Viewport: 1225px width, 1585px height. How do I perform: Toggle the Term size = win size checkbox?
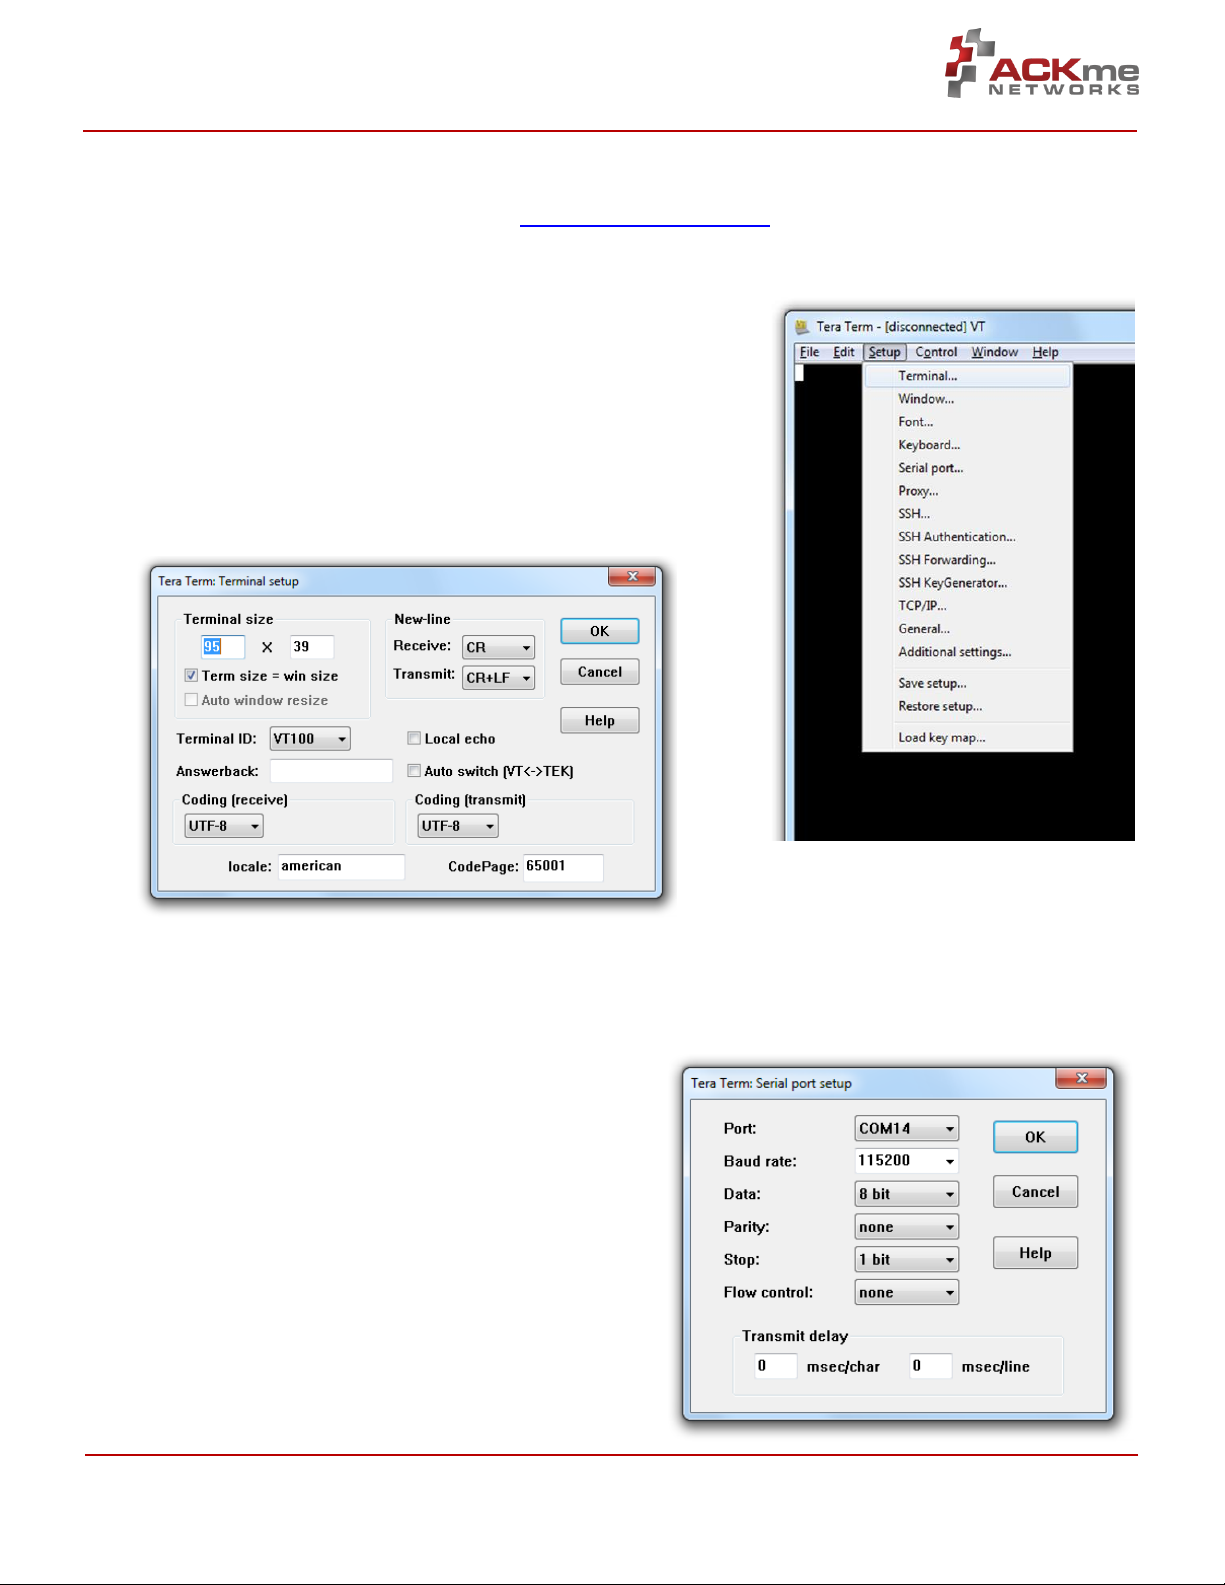191,676
